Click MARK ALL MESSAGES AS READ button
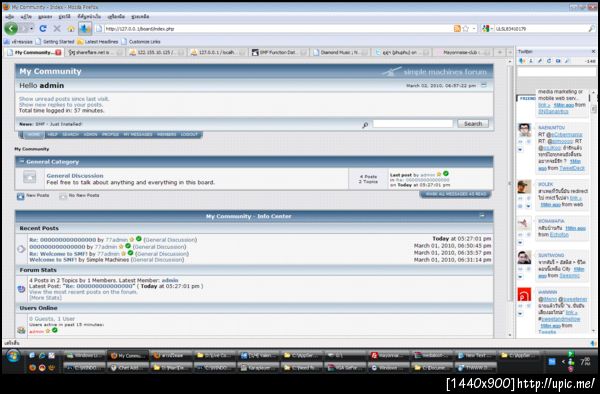The width and height of the screenshot is (600, 394). point(456,194)
